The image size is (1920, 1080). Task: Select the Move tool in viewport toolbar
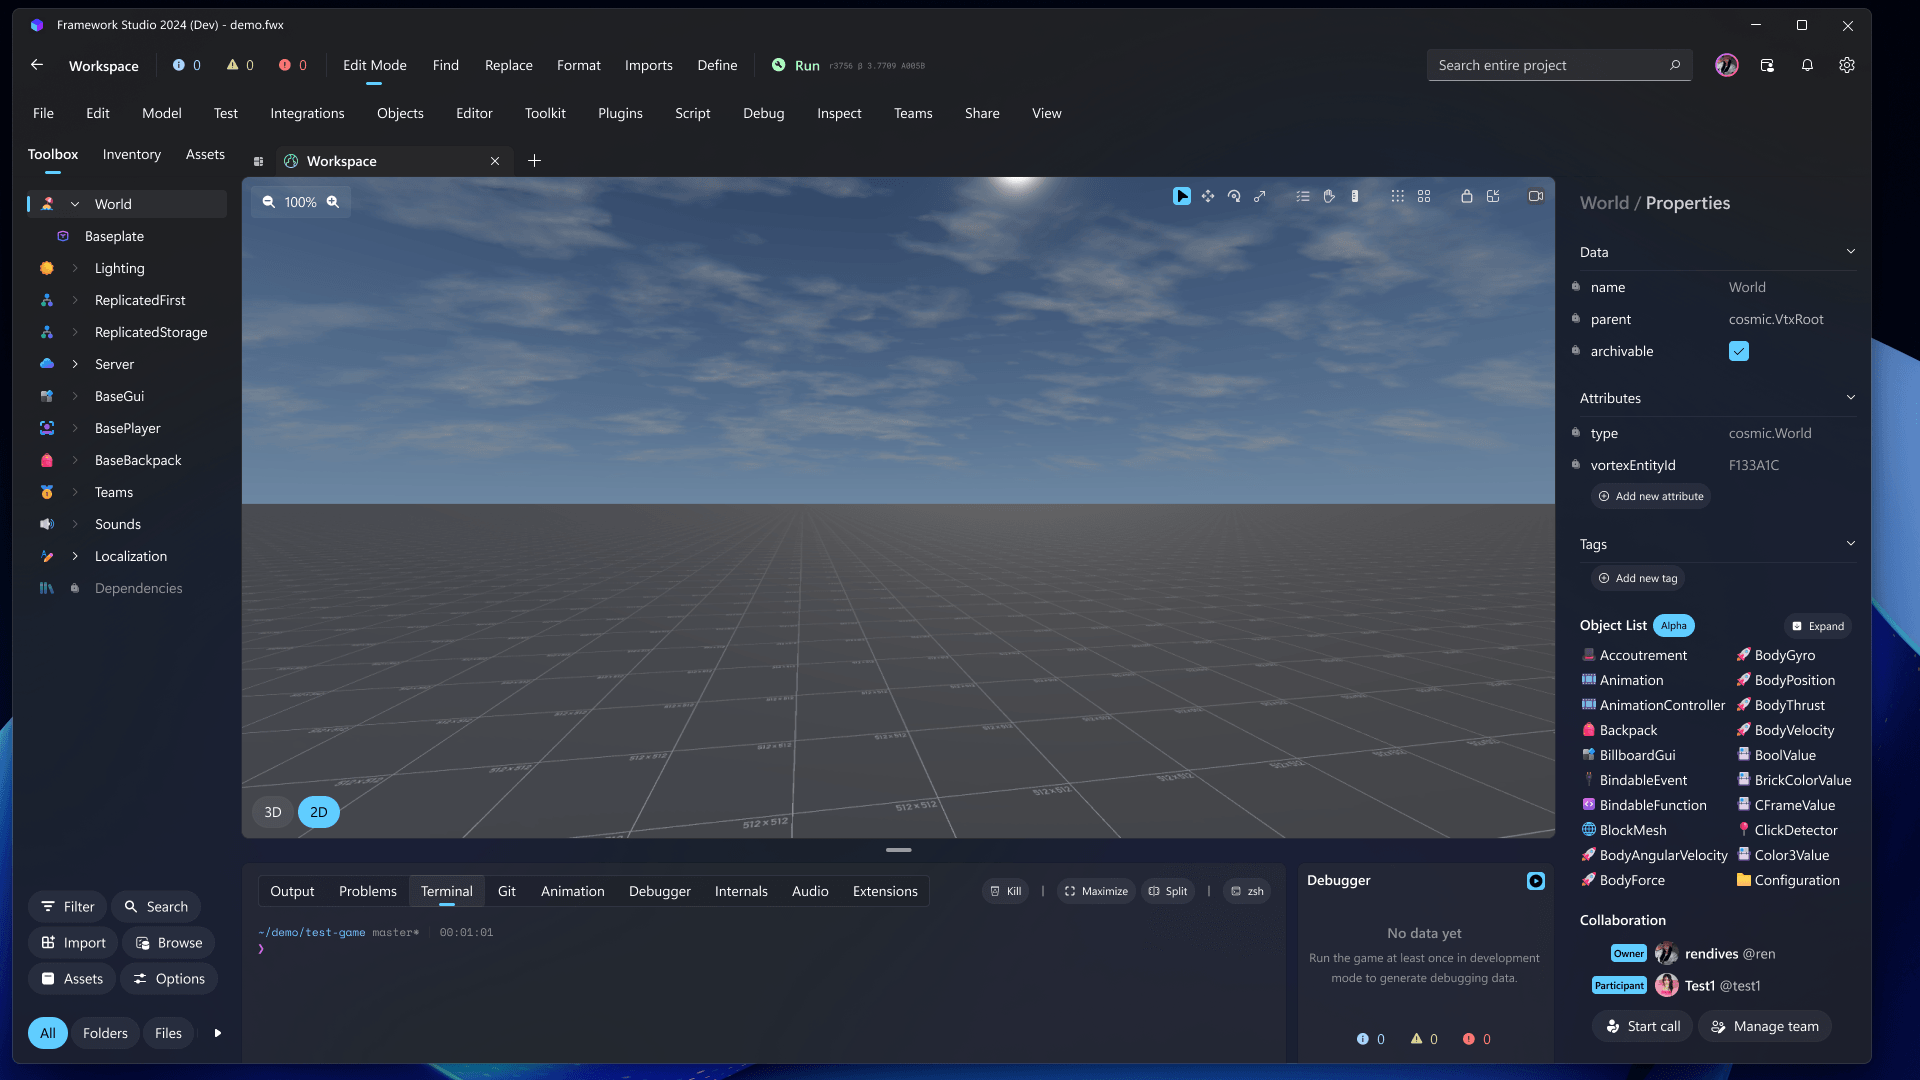click(1207, 197)
